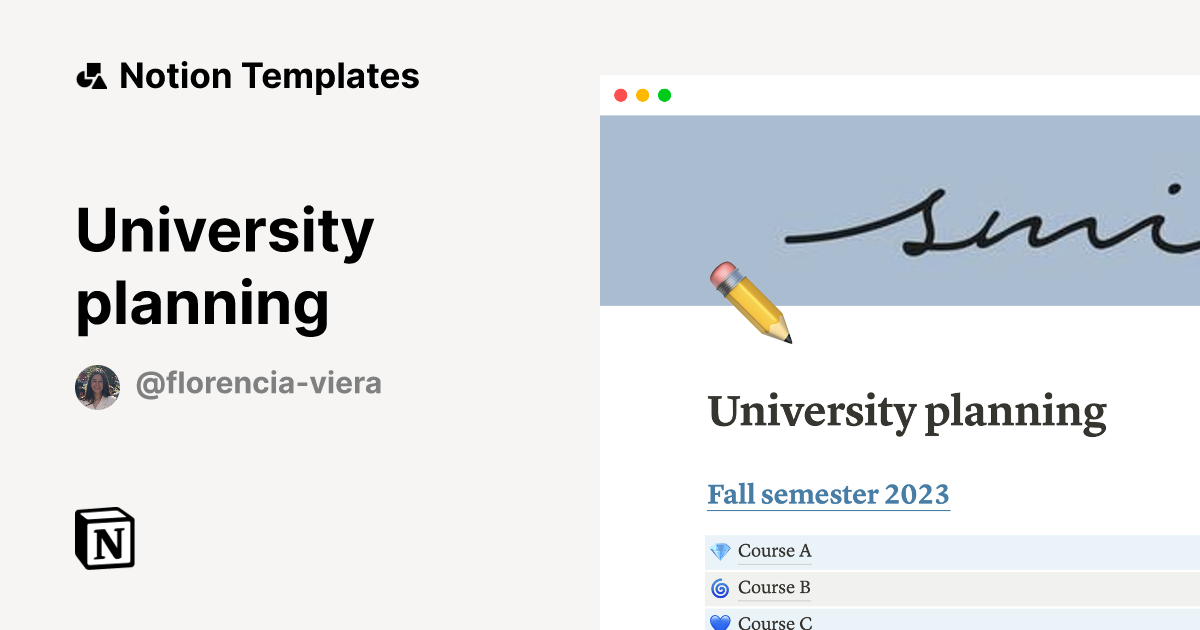Open the Fall semester 2023 page link
This screenshot has width=1200, height=630.
coord(828,494)
